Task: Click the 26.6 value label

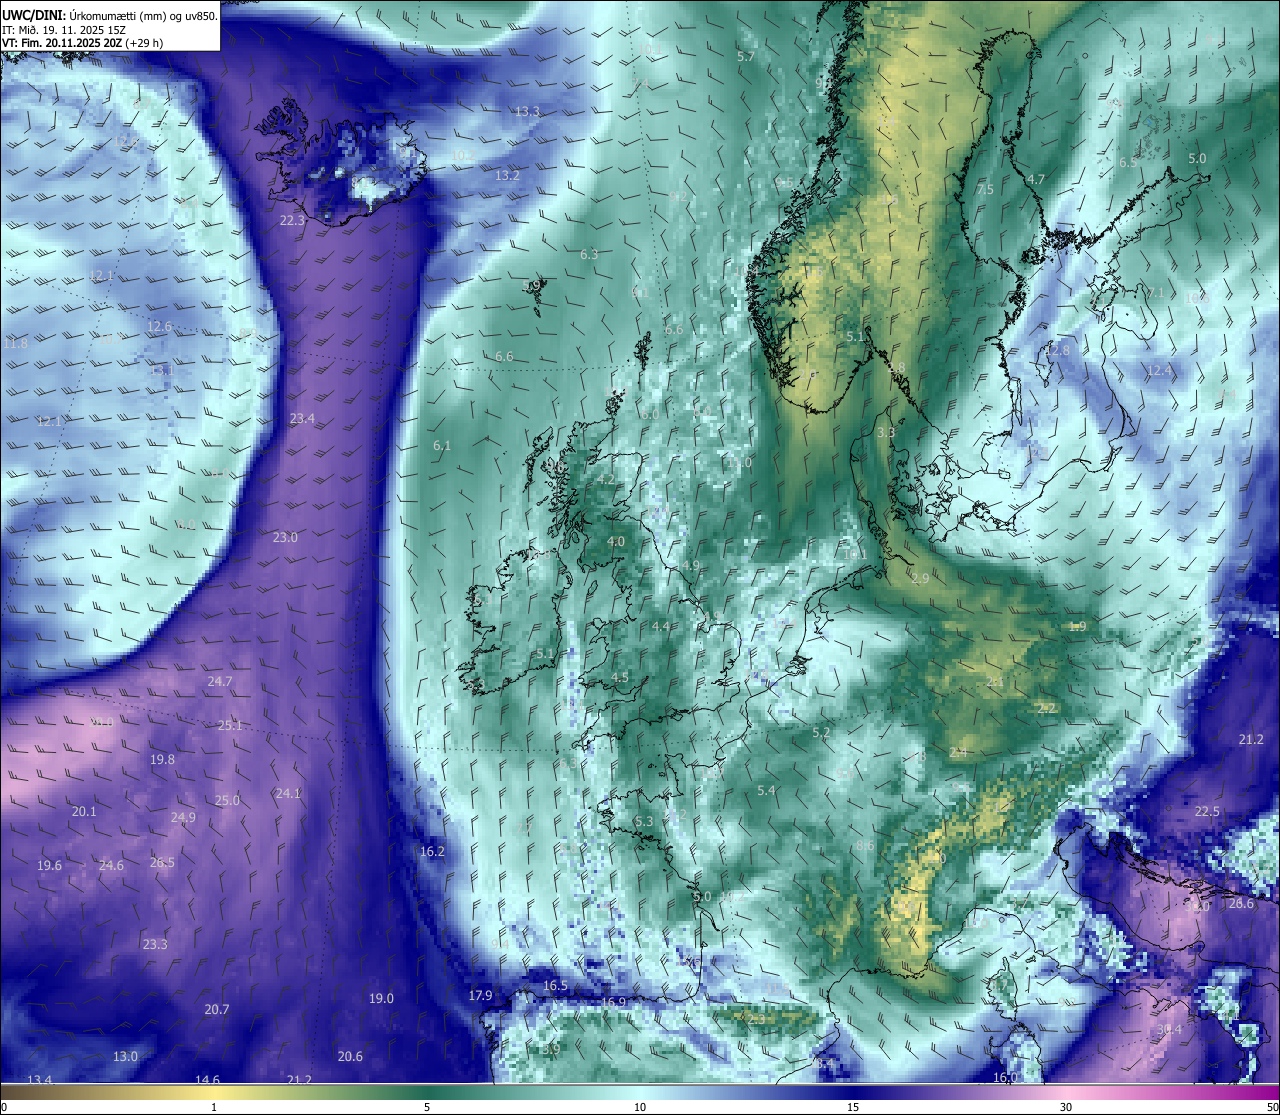Action: point(1240,904)
